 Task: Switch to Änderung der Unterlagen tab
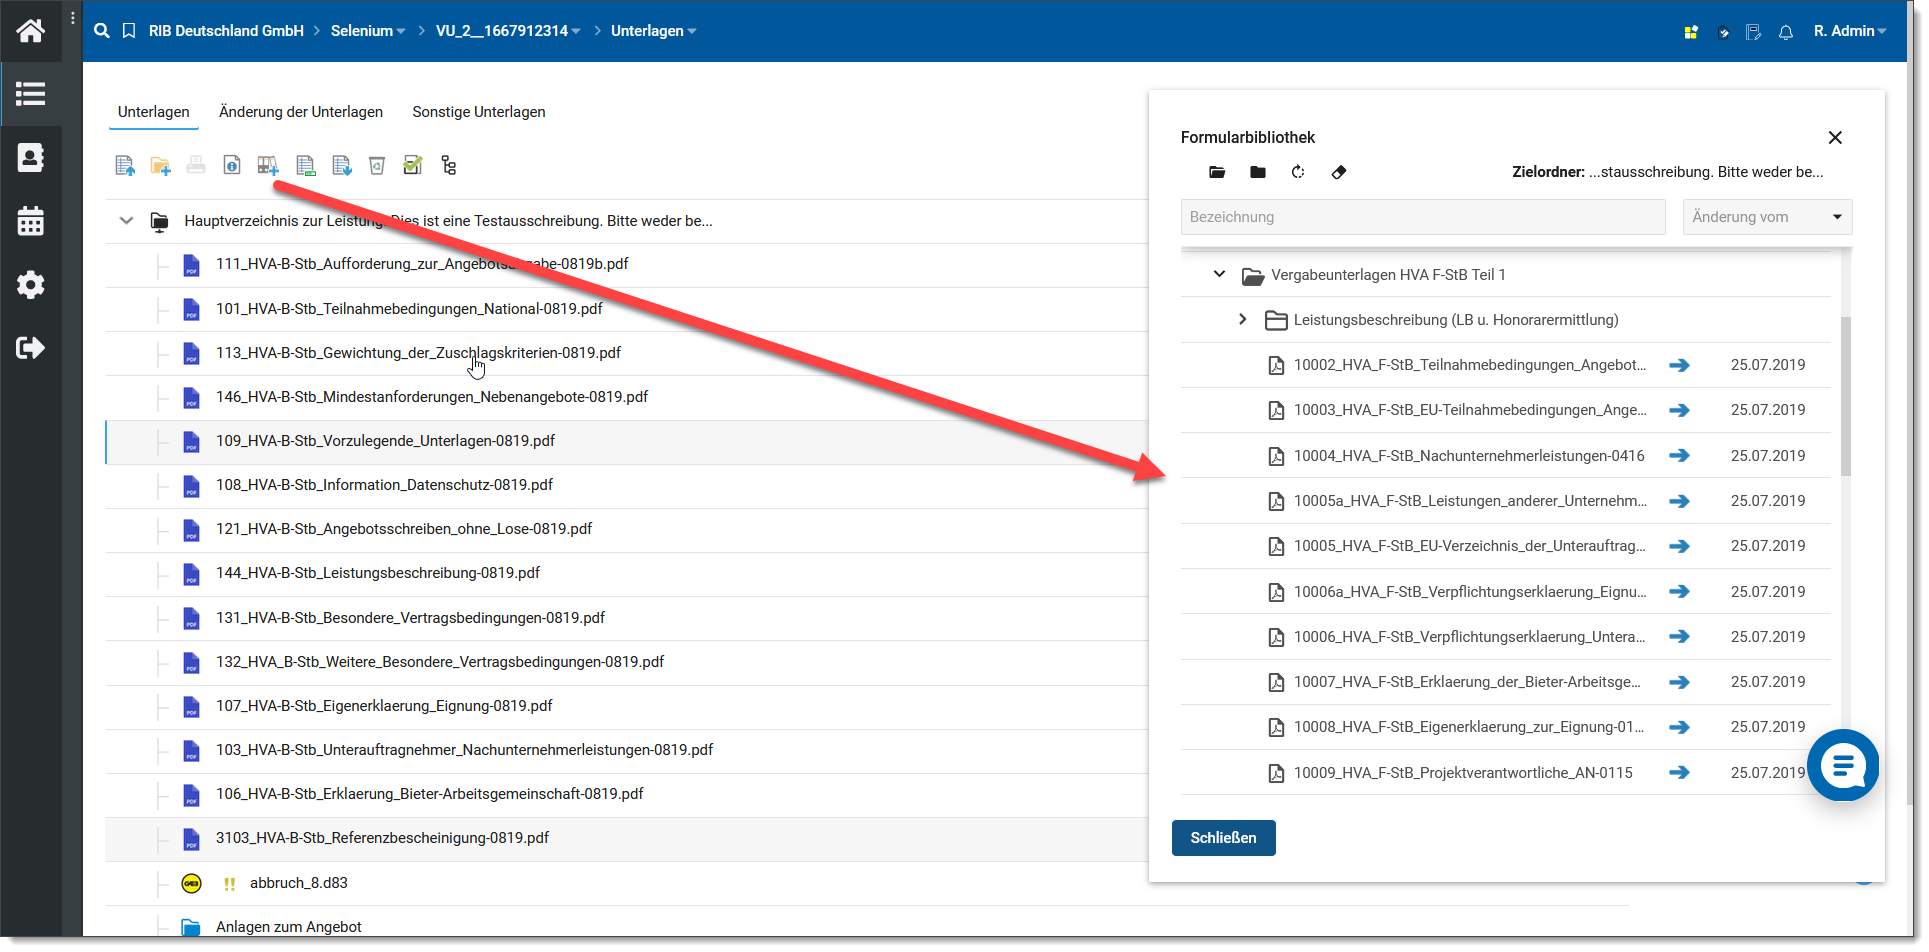point(301,112)
